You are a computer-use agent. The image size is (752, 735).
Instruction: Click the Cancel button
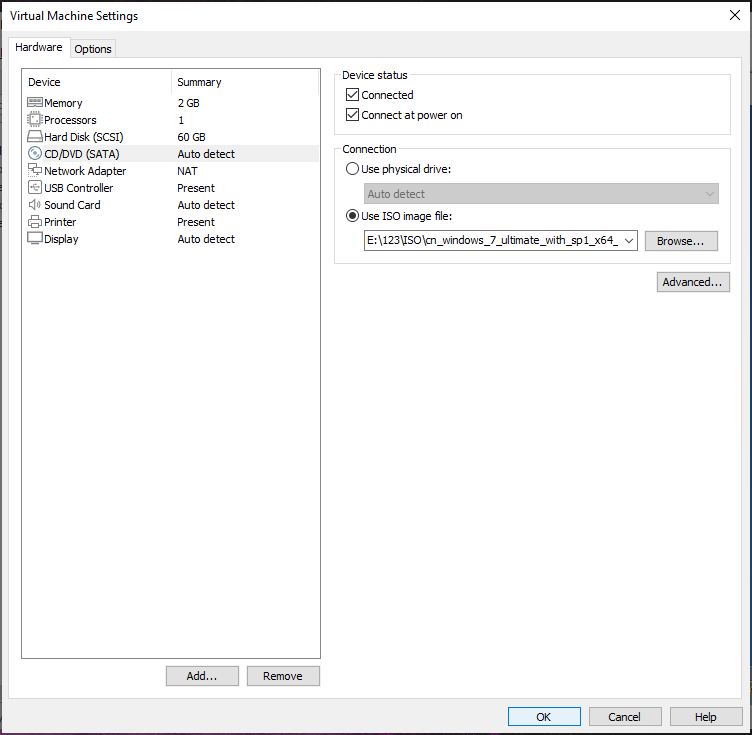[625, 717]
